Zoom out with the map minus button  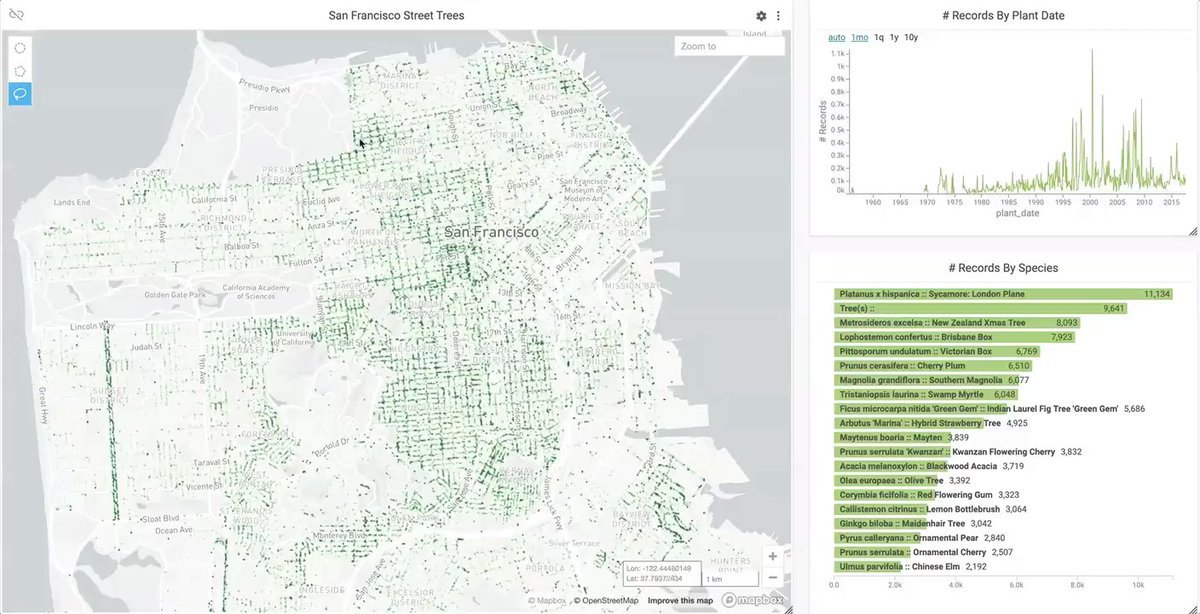773,577
